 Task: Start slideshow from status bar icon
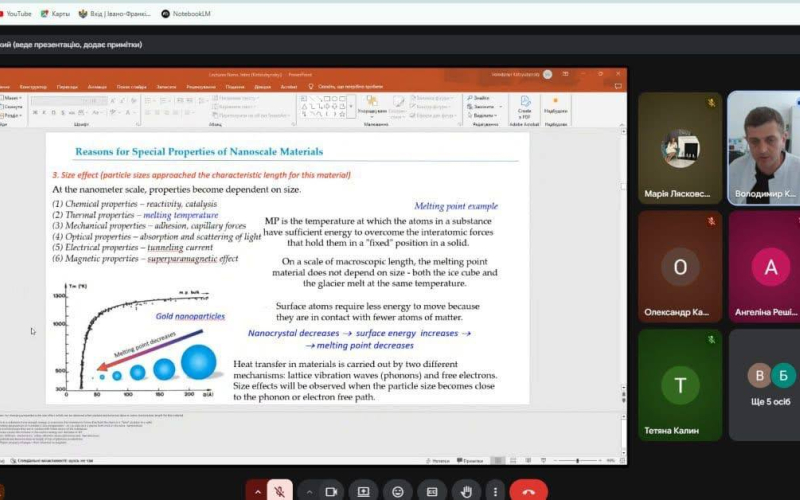[x=543, y=461]
